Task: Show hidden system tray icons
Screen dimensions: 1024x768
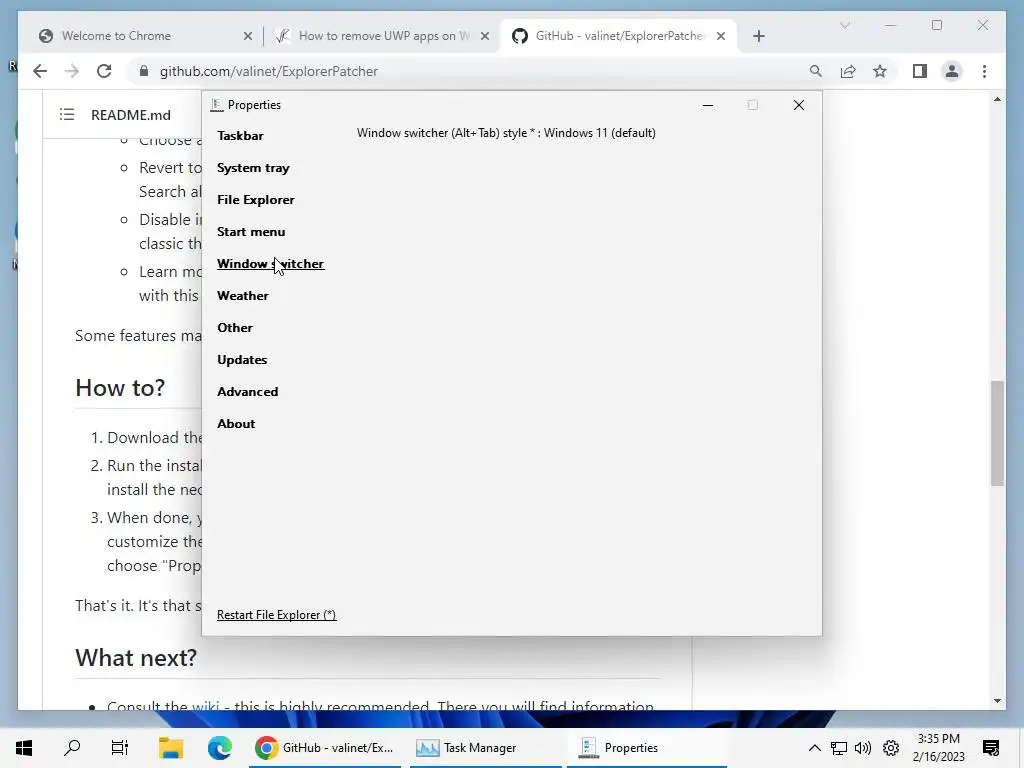Action: click(x=814, y=748)
